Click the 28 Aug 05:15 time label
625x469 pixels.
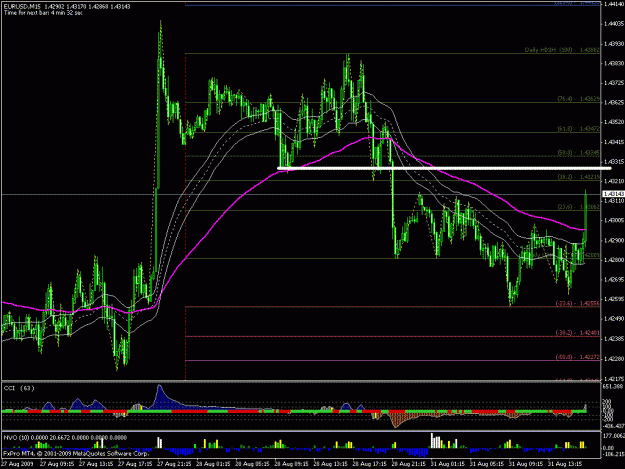coord(252,464)
